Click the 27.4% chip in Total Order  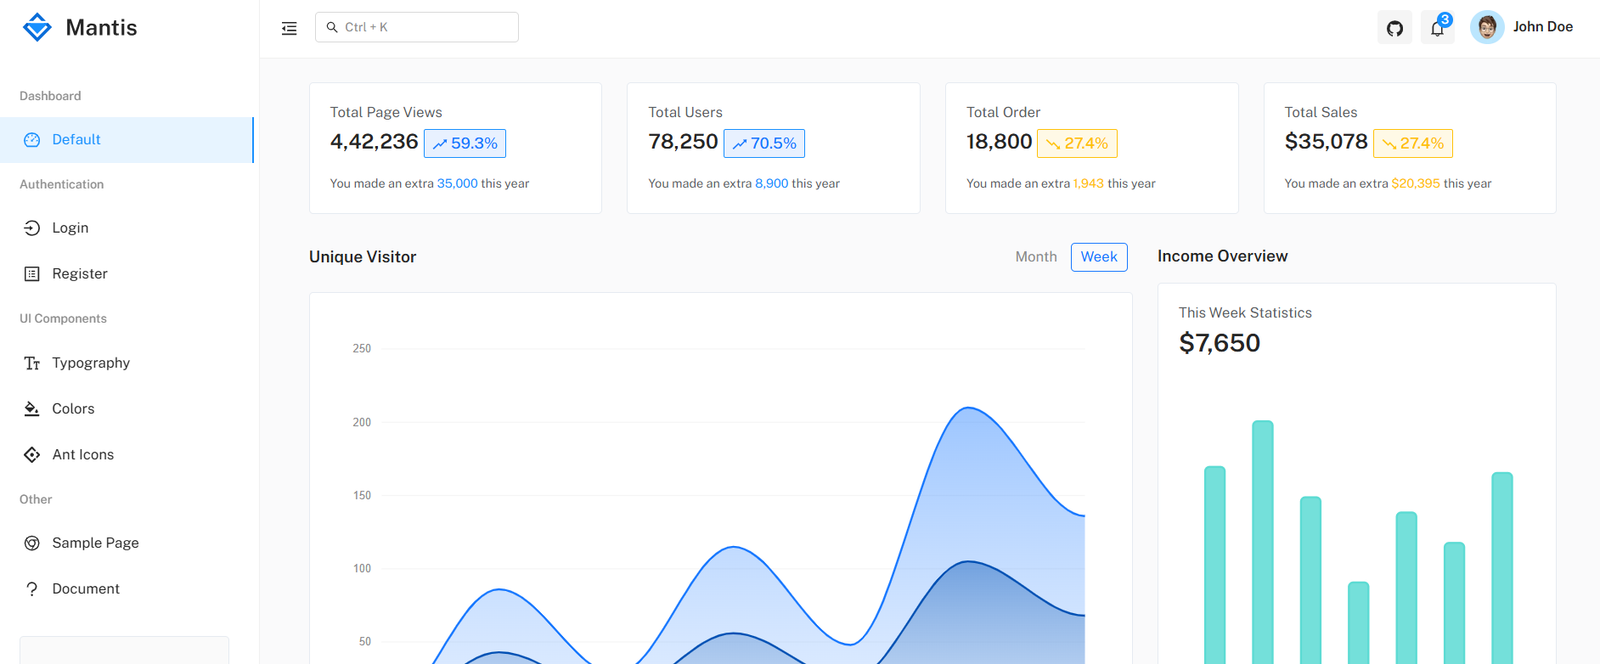(x=1077, y=143)
